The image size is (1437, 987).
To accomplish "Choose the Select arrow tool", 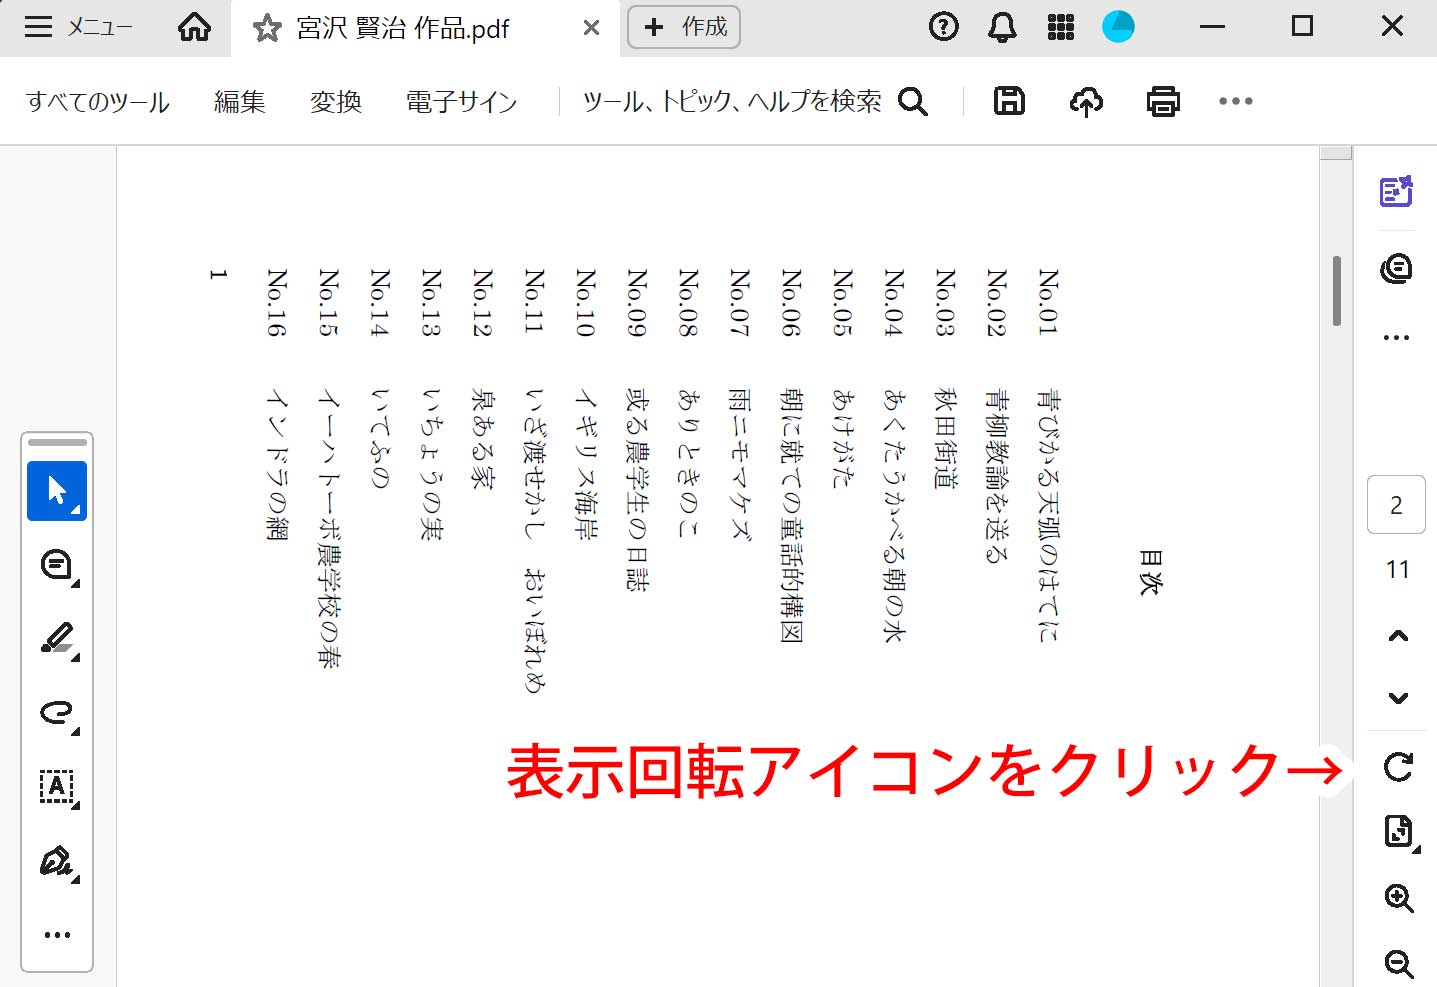I will 57,491.
